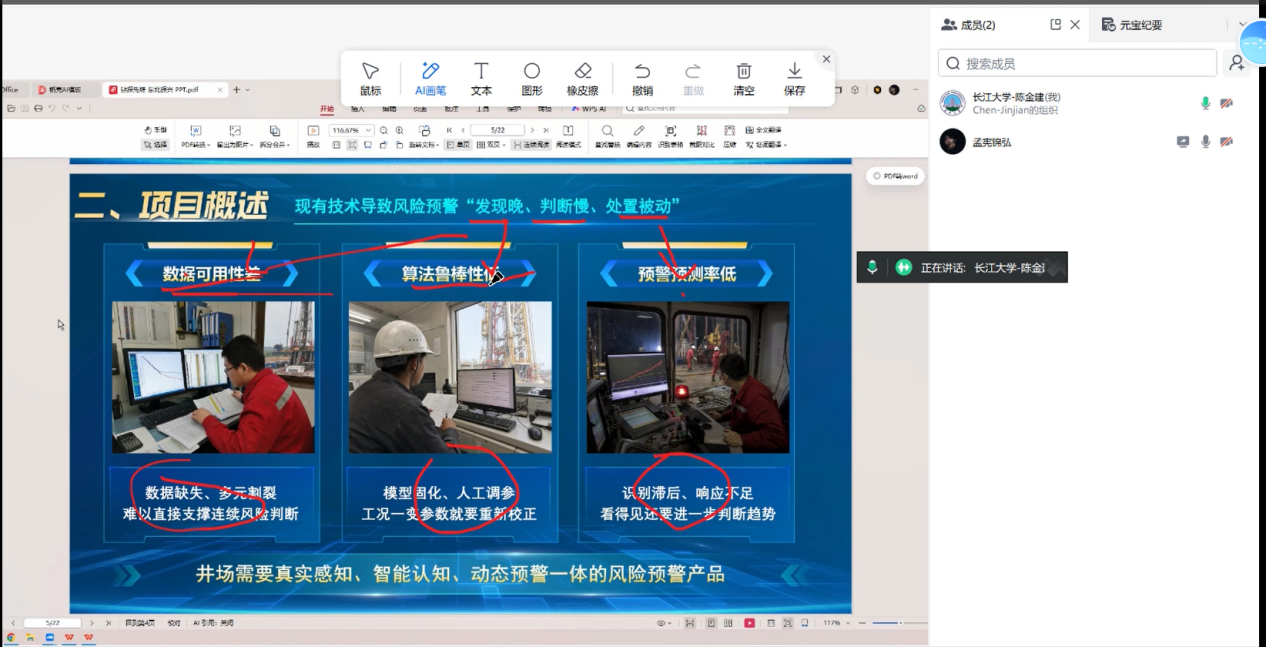This screenshot has width=1266, height=647.
Task: Select the 手型 hand tool
Action: pos(155,130)
